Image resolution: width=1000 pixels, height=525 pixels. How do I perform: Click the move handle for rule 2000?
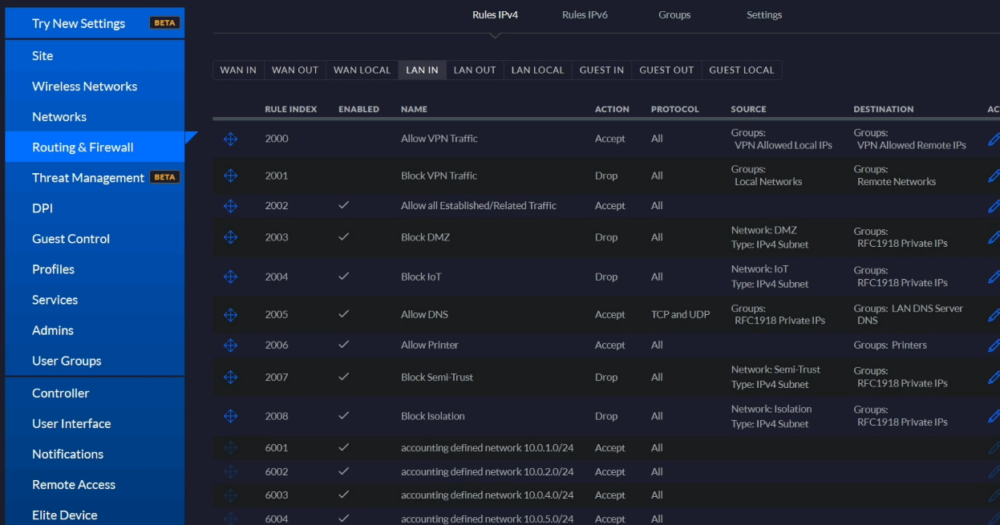pos(230,138)
